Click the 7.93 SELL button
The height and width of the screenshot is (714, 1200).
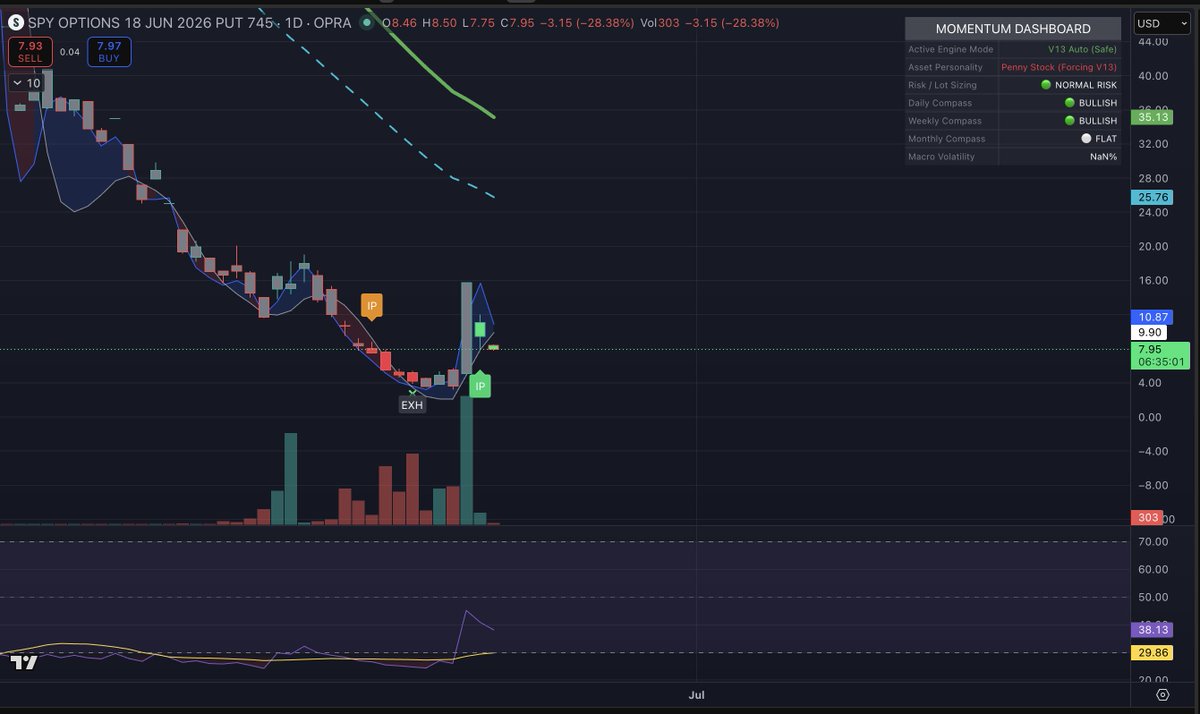pos(30,52)
